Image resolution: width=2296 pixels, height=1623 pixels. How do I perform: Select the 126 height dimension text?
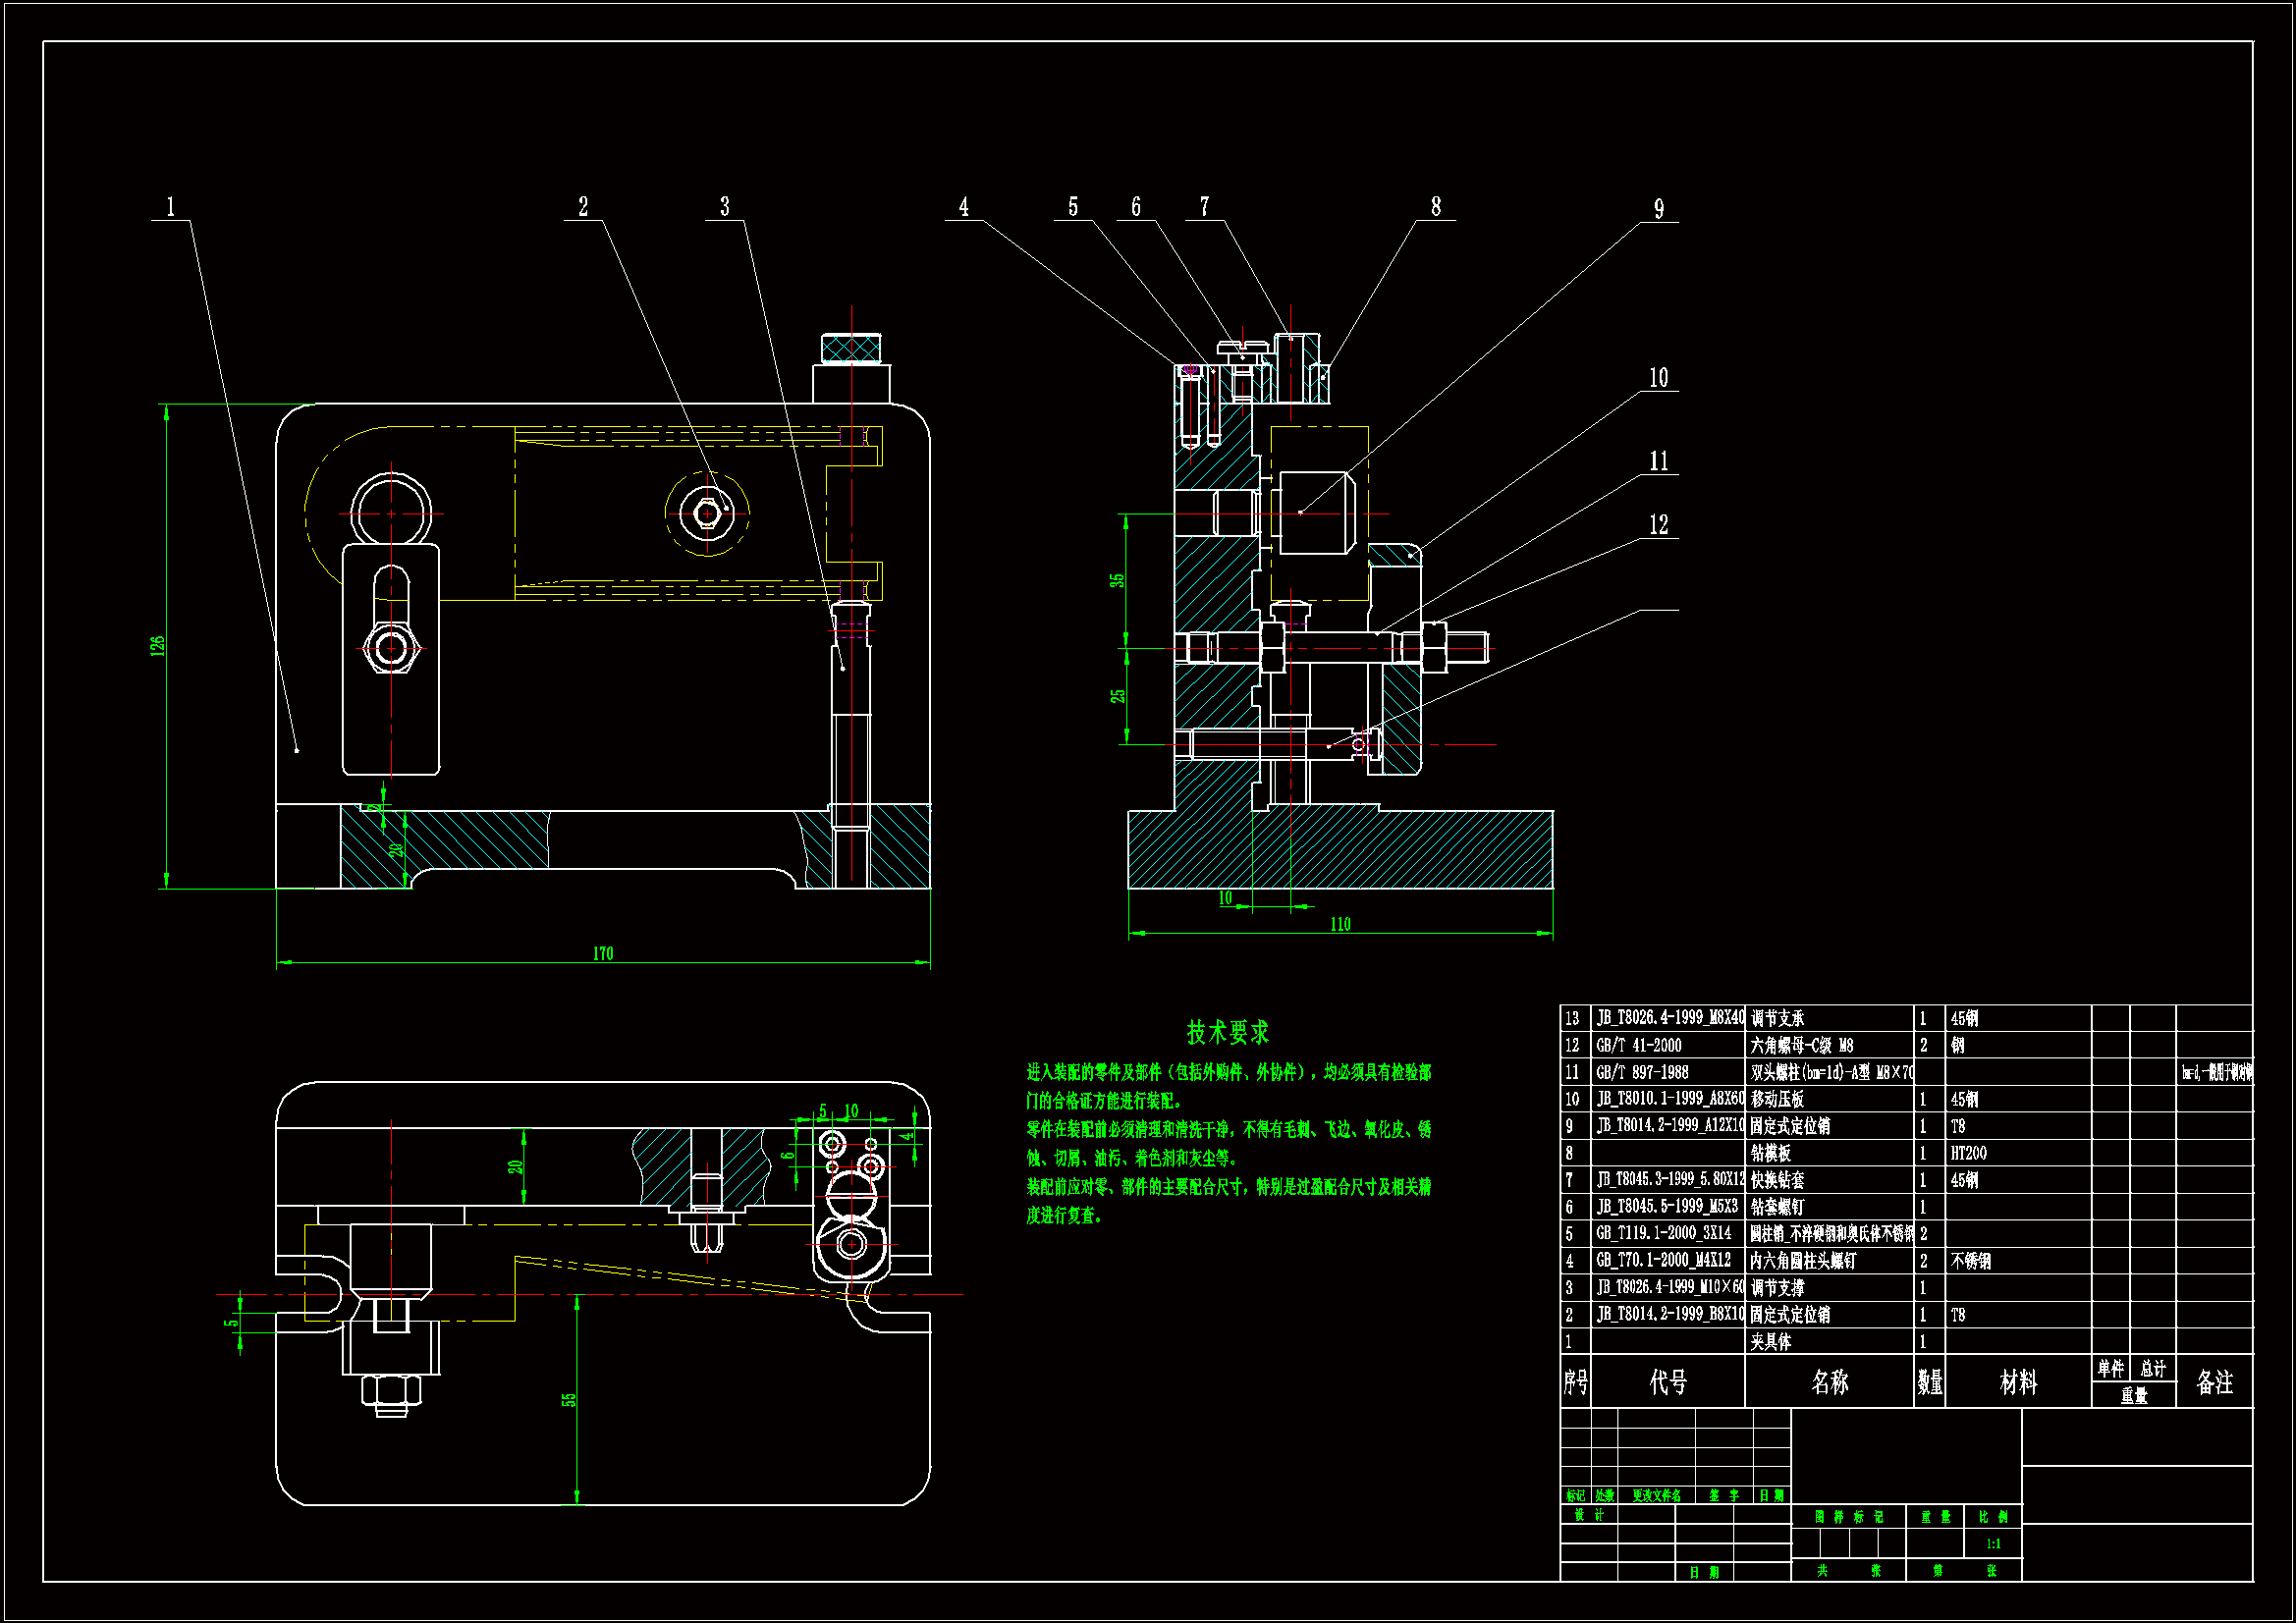157,645
